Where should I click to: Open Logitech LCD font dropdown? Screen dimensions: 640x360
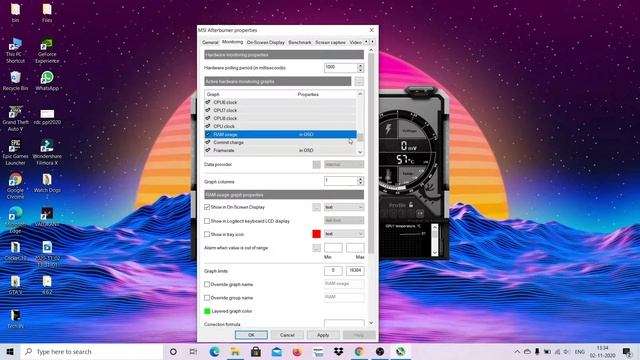click(x=344, y=220)
